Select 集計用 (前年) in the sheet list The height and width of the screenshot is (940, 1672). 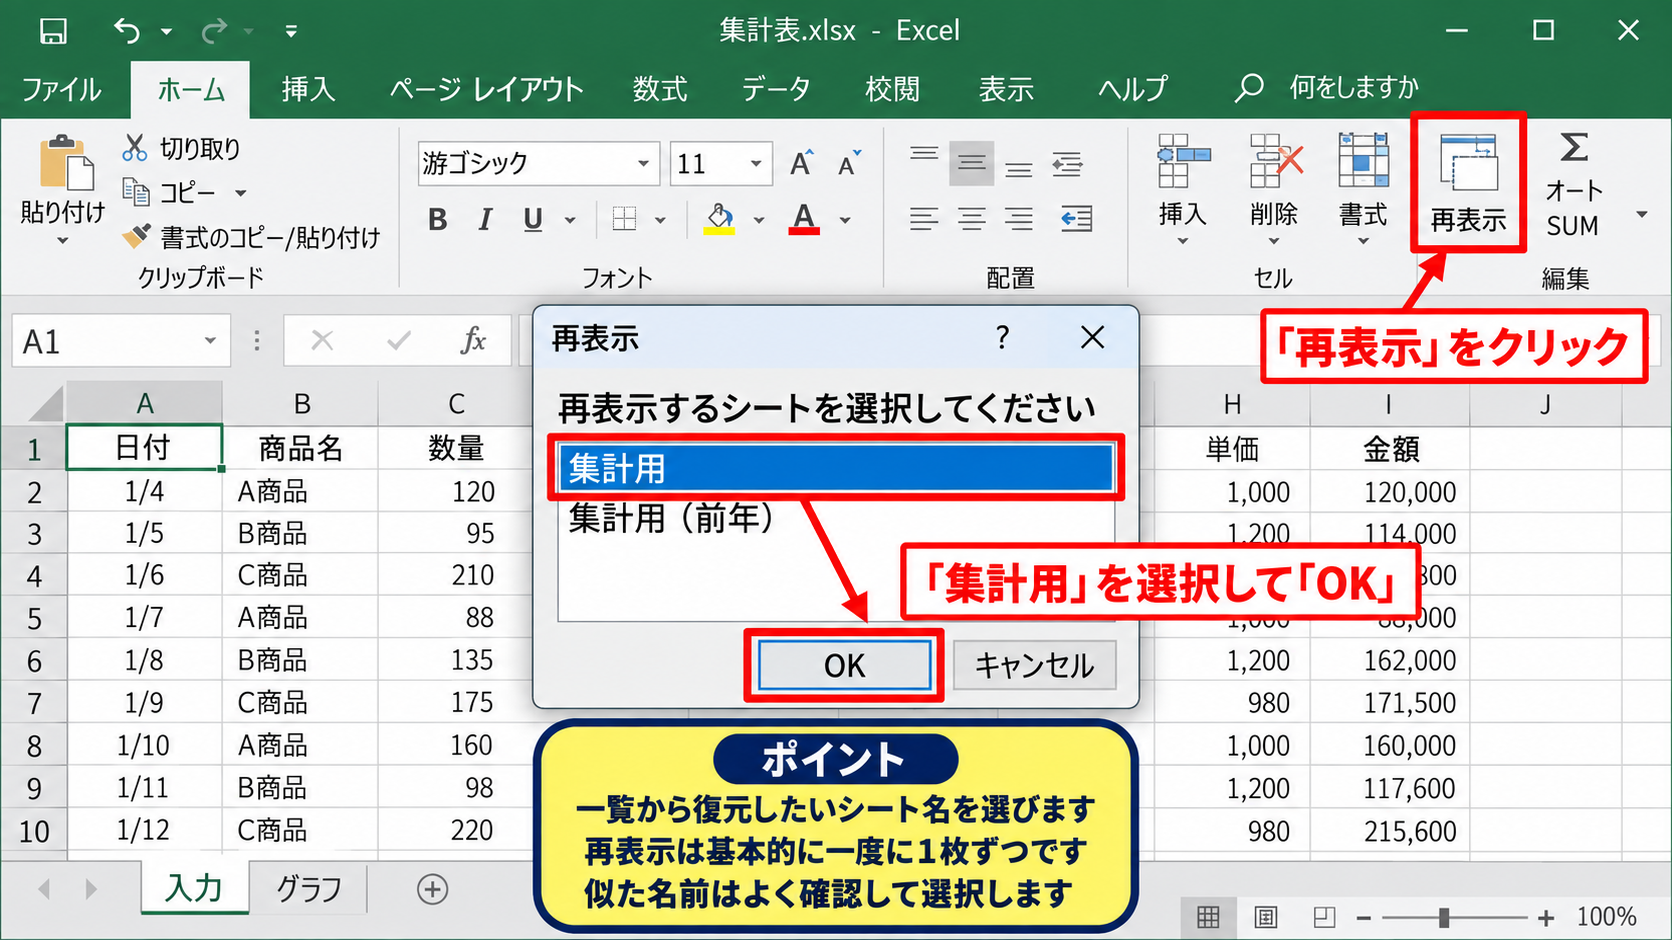coord(836,519)
